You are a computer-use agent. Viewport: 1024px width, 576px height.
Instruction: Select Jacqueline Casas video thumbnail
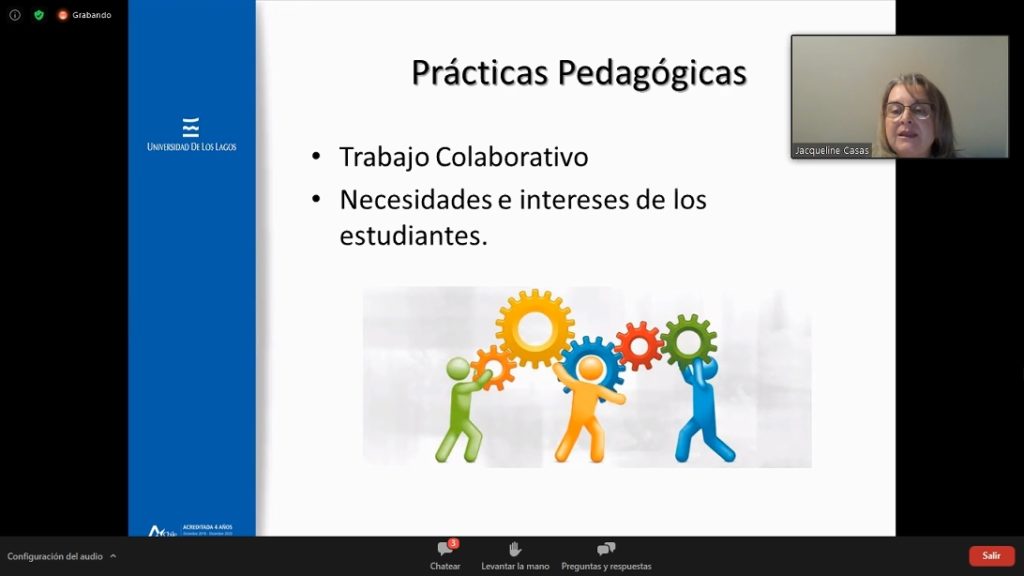tap(899, 95)
